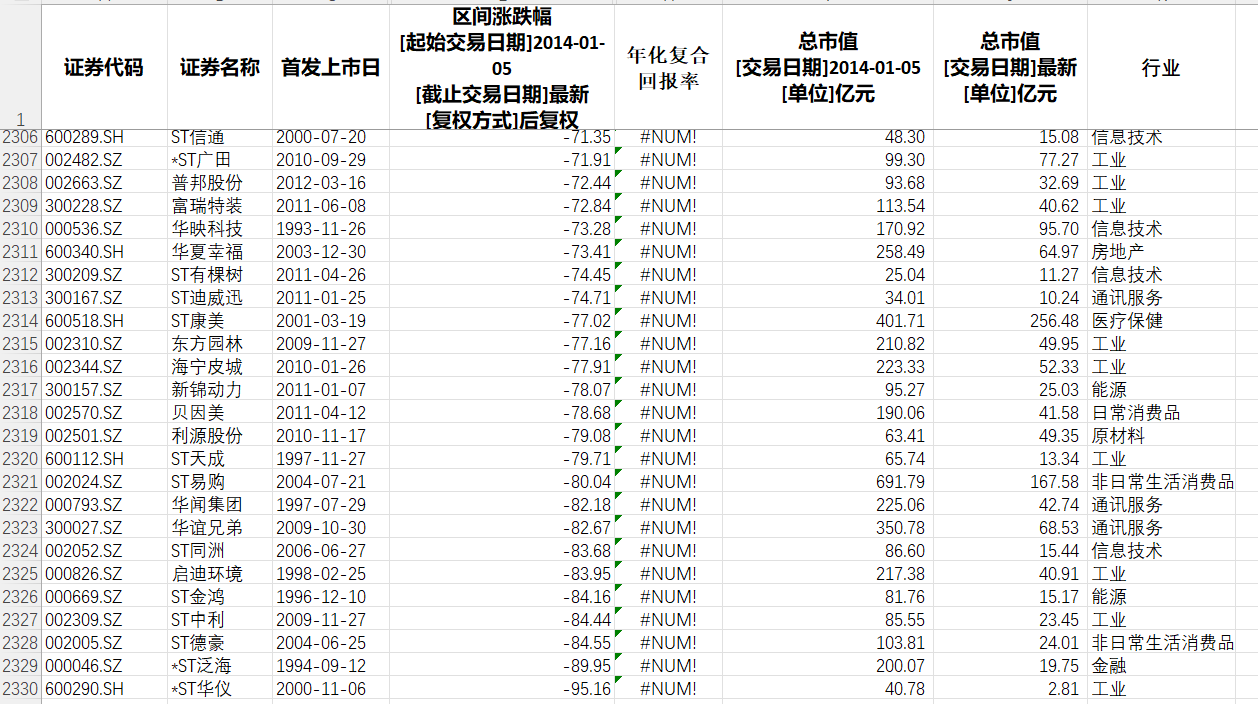Image resolution: width=1258 pixels, height=704 pixels.
Task: Click 通讯服务 in 300027.SZ row
Action: 1127,528
